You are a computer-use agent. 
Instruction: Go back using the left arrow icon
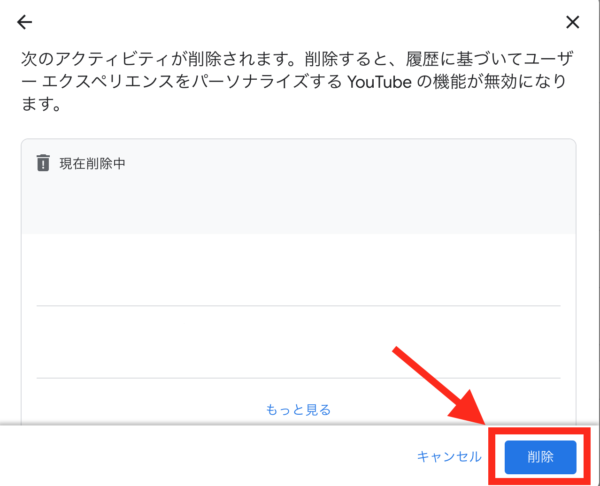[x=24, y=22]
